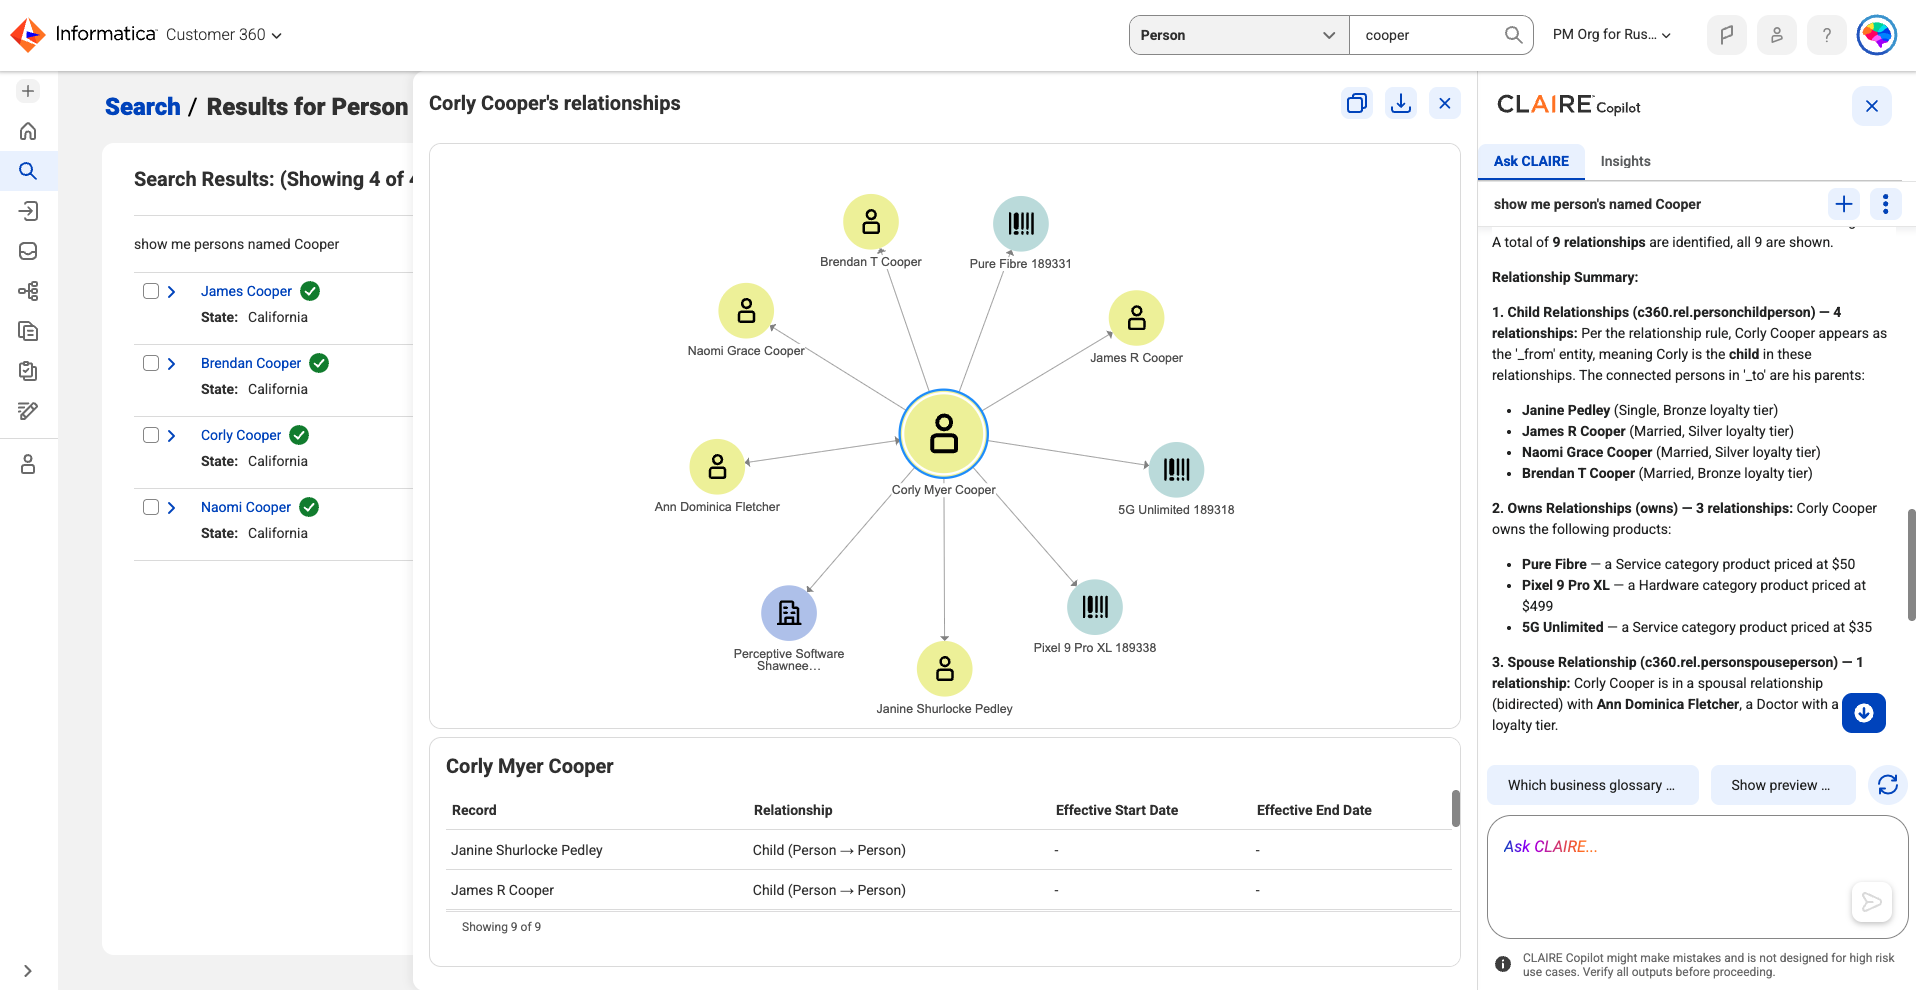Check the Brendan Cooper result checkbox
This screenshot has width=1916, height=990.
click(151, 363)
